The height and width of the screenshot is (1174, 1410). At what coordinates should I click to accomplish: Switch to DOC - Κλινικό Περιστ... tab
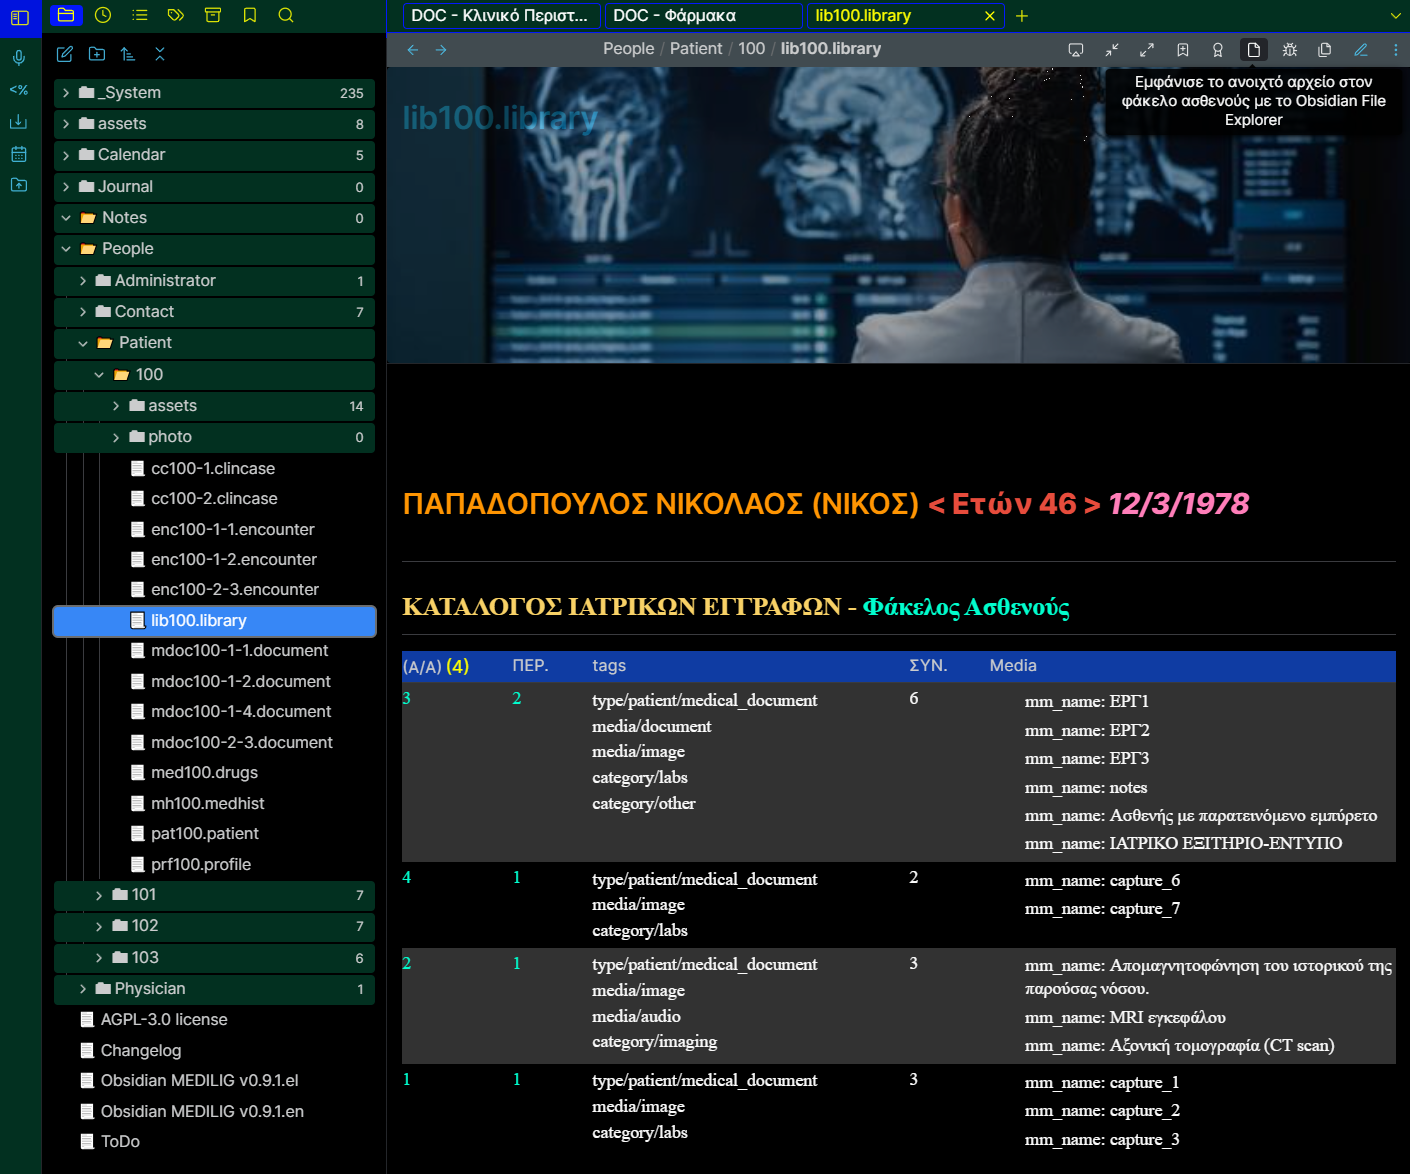(500, 16)
